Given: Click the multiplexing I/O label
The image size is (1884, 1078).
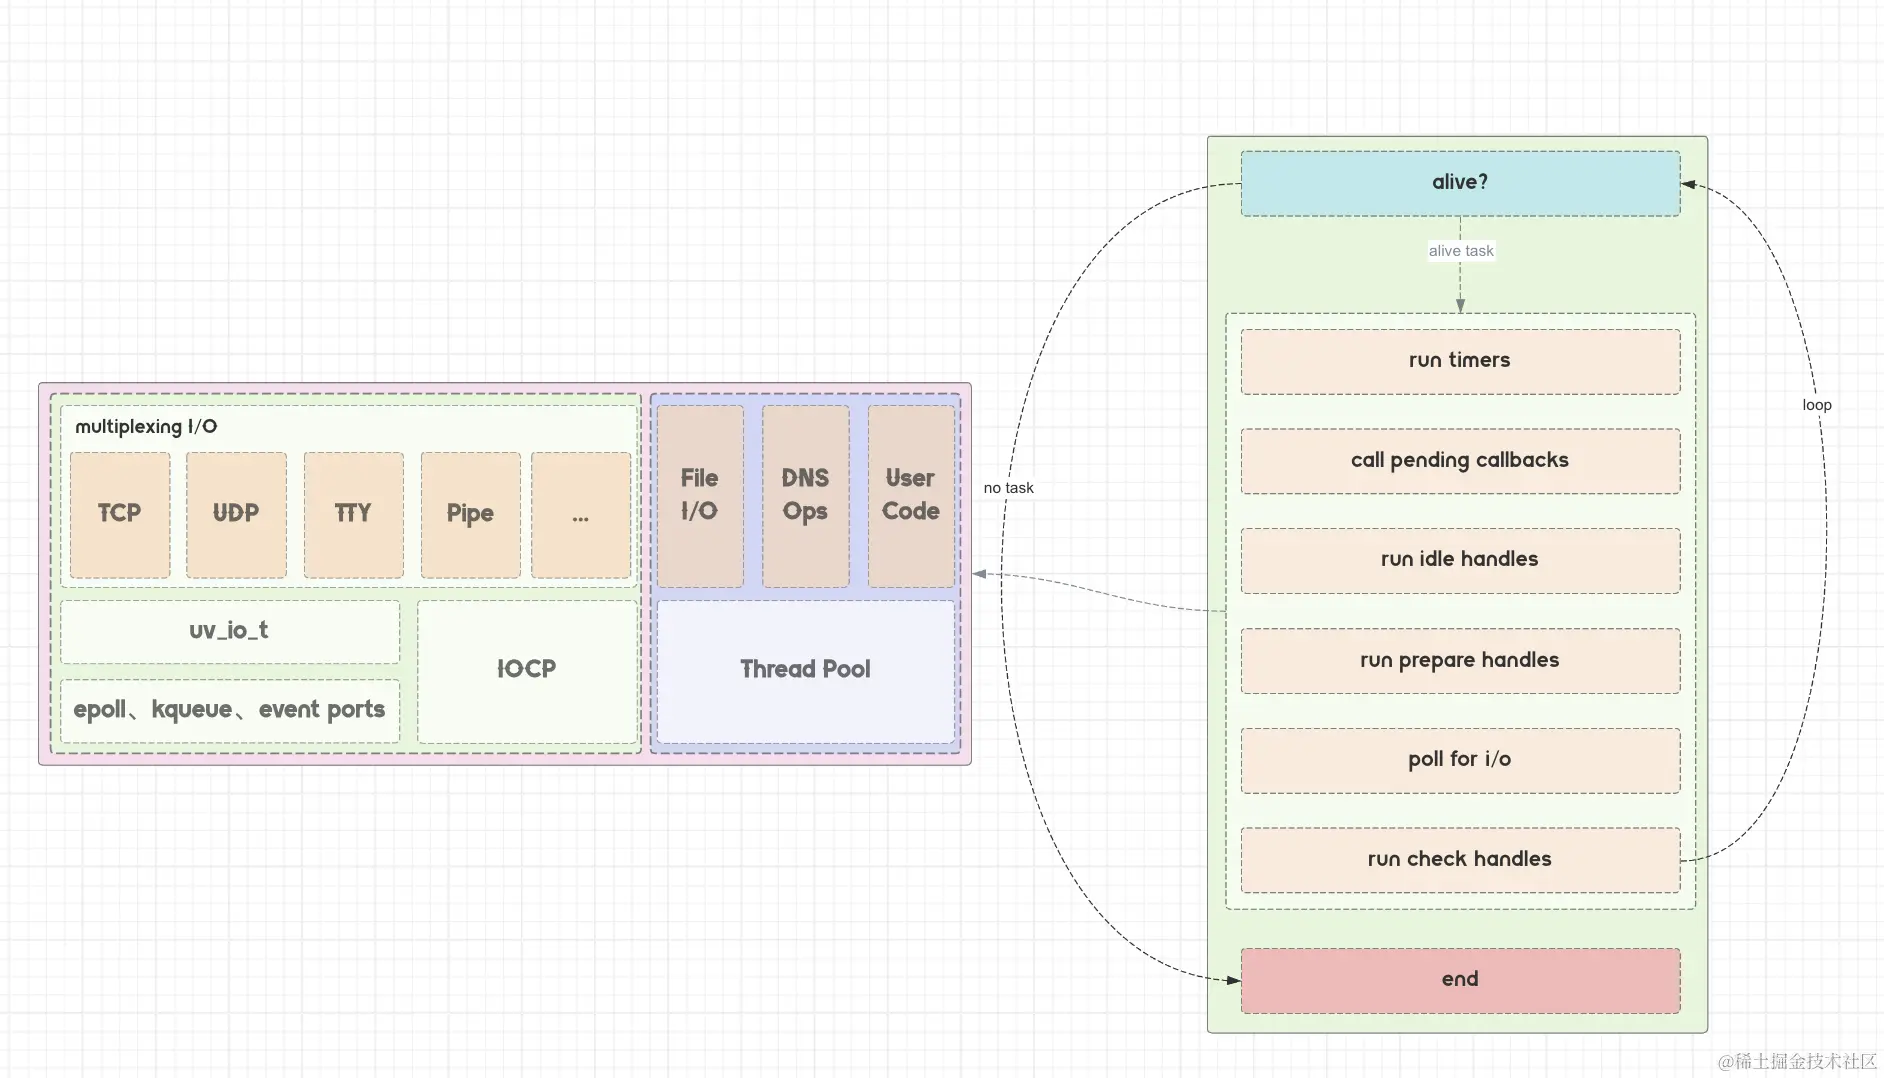Looking at the screenshot, I should click(x=146, y=426).
